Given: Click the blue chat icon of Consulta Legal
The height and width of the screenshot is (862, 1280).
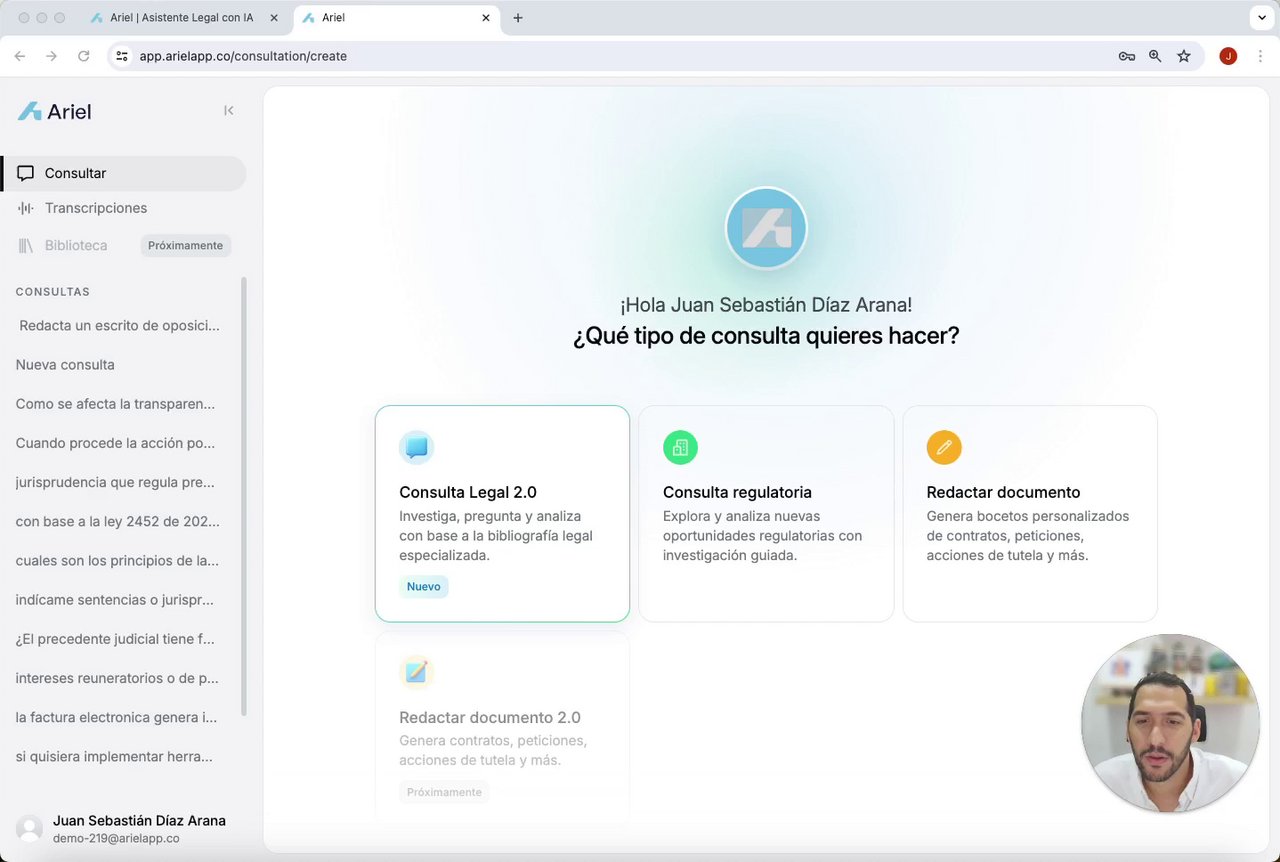Looking at the screenshot, I should tap(416, 447).
